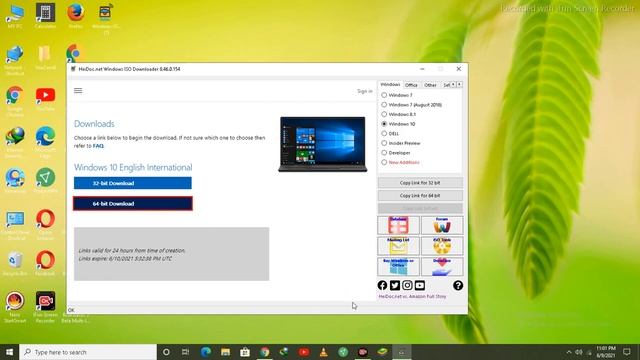Open HeiDoc.net vs. Amazon Full Story link

click(412, 296)
